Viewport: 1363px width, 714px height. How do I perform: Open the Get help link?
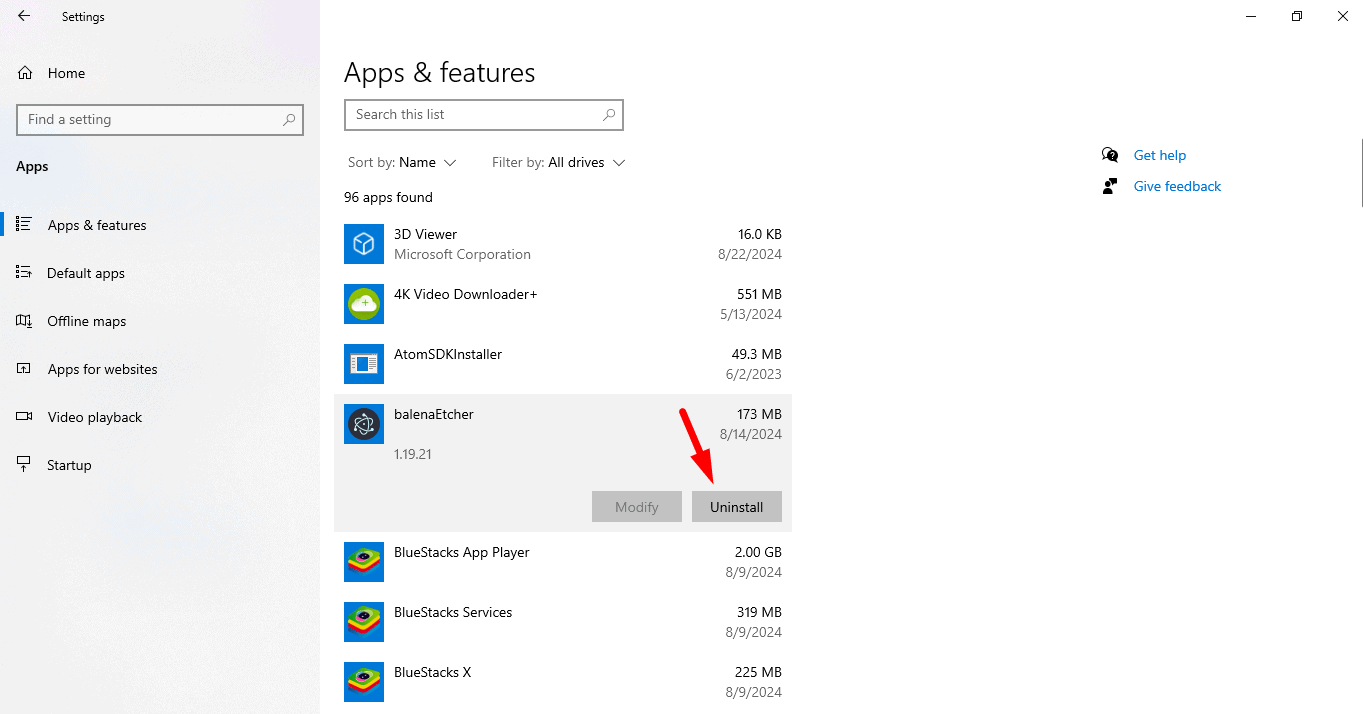coord(1160,155)
